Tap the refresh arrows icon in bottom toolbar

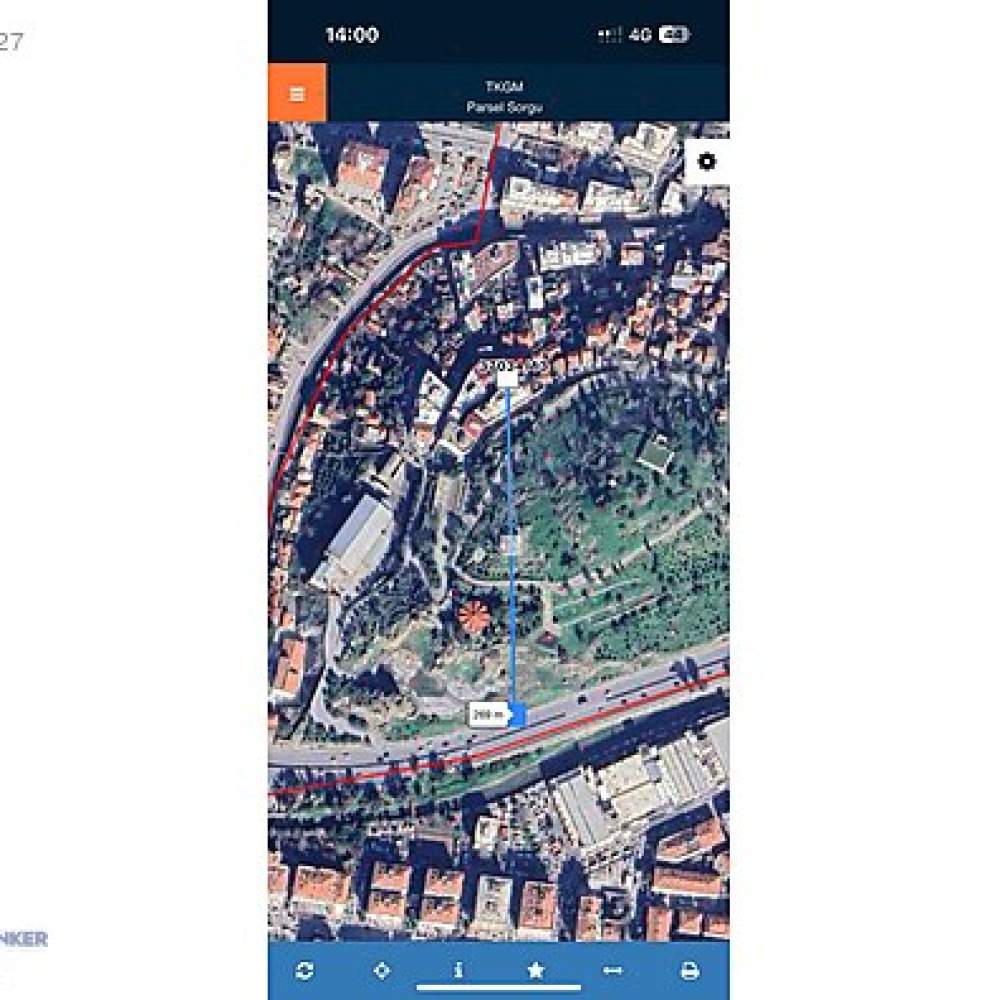304,971
